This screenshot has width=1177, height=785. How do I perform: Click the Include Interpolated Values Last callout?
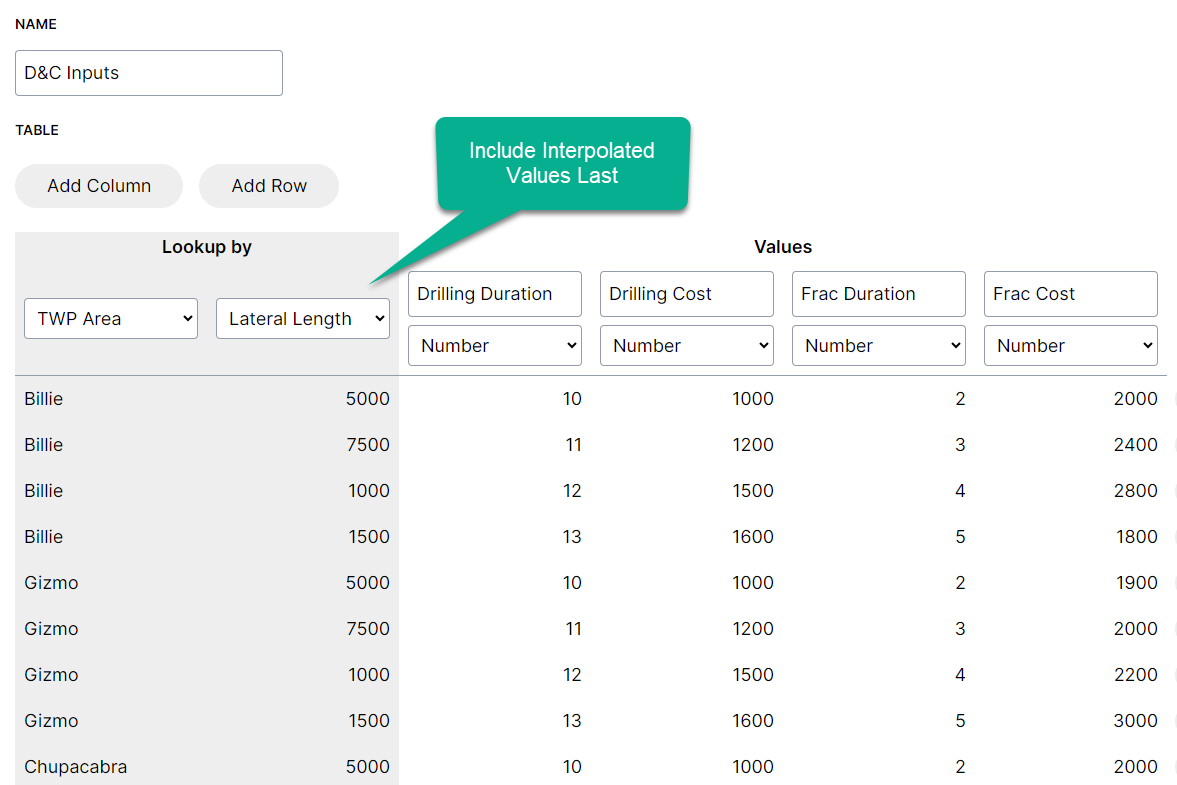(562, 164)
